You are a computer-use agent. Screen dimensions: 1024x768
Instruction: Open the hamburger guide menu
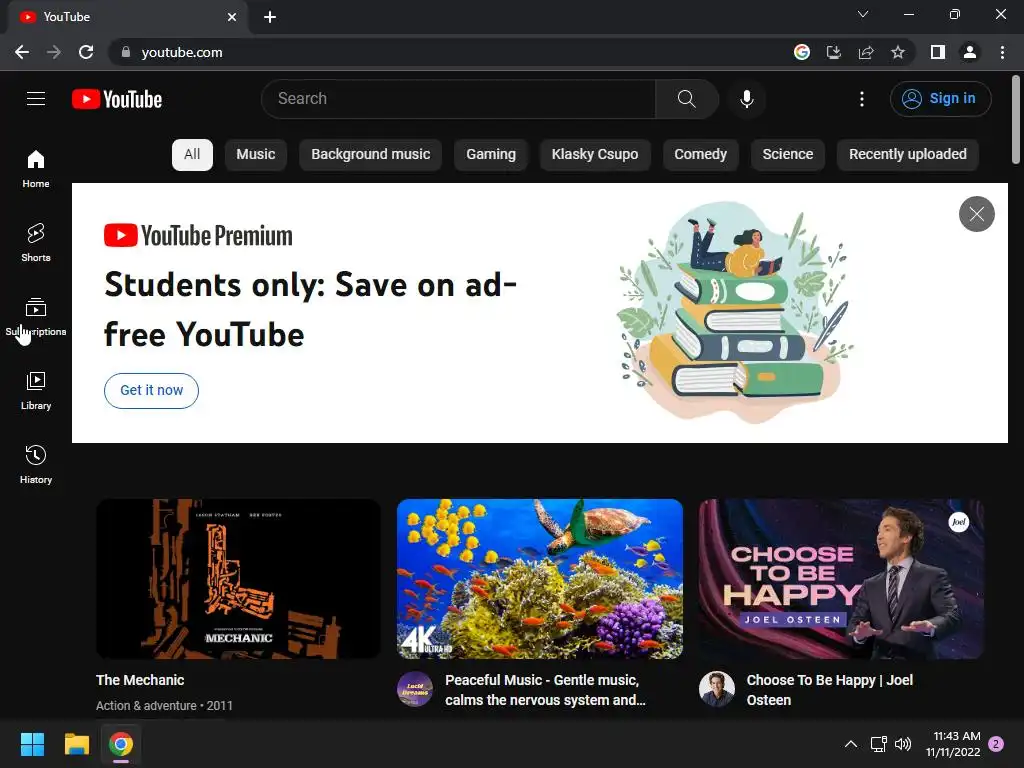click(x=36, y=99)
